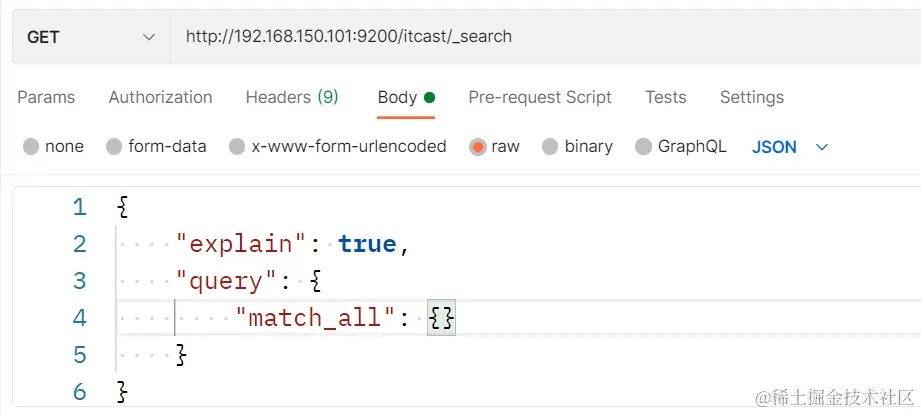Open the Pre-request Script tab
The width and height of the screenshot is (921, 414).
(540, 97)
